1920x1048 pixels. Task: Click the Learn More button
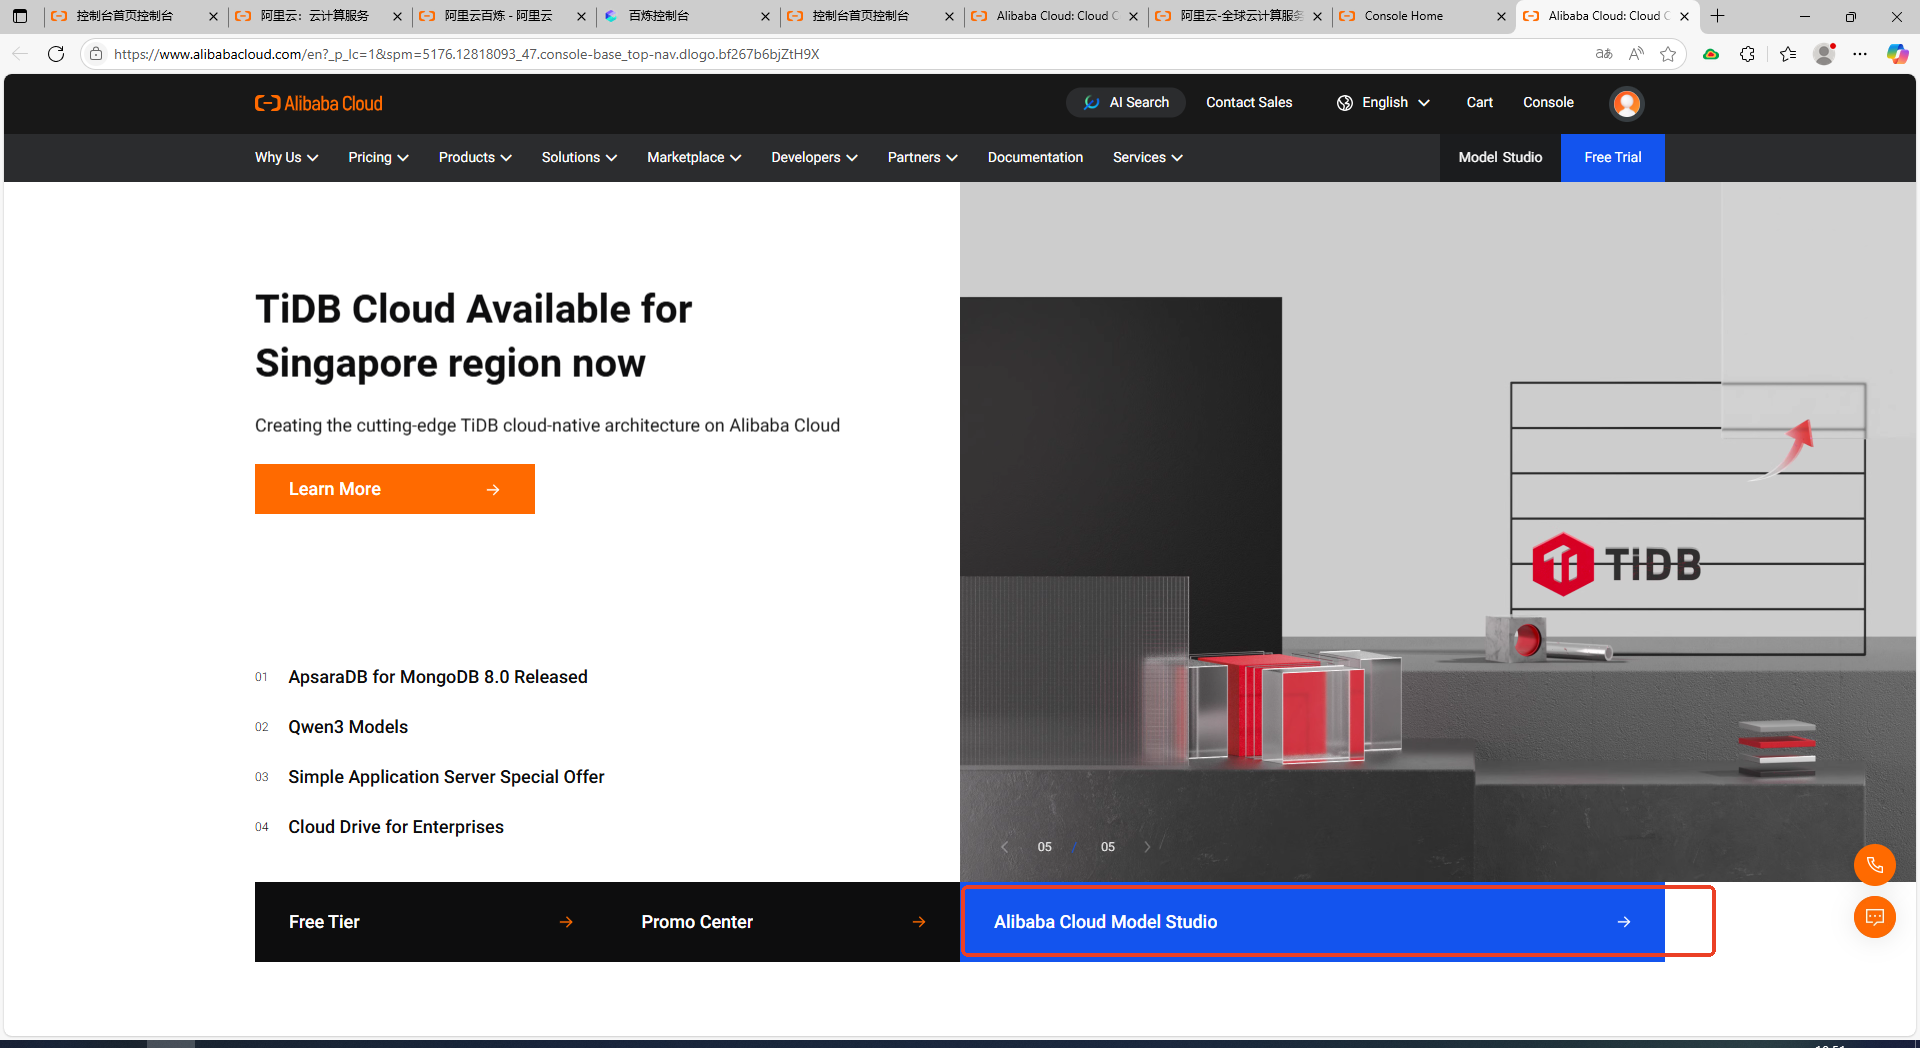coord(394,489)
